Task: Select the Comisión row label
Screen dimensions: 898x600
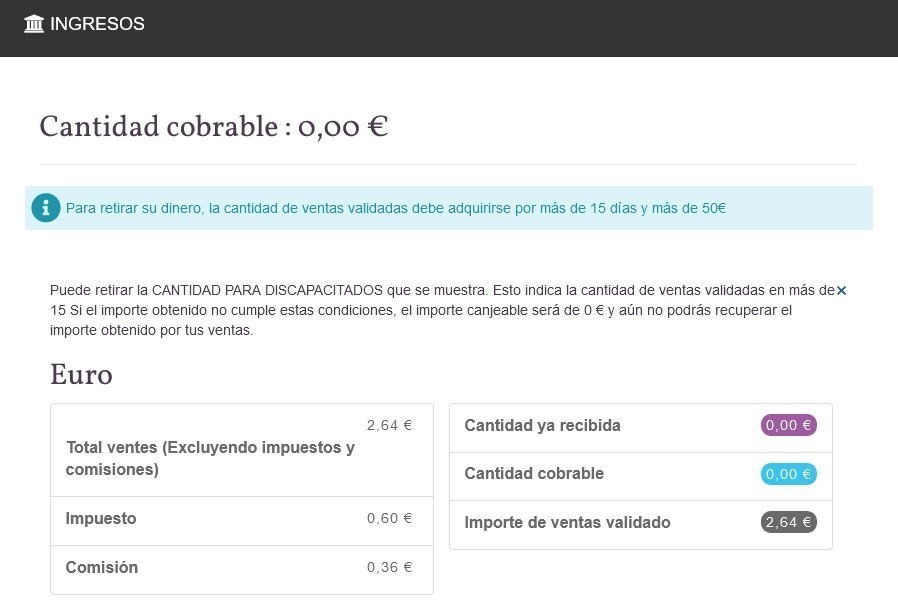Action: point(102,568)
